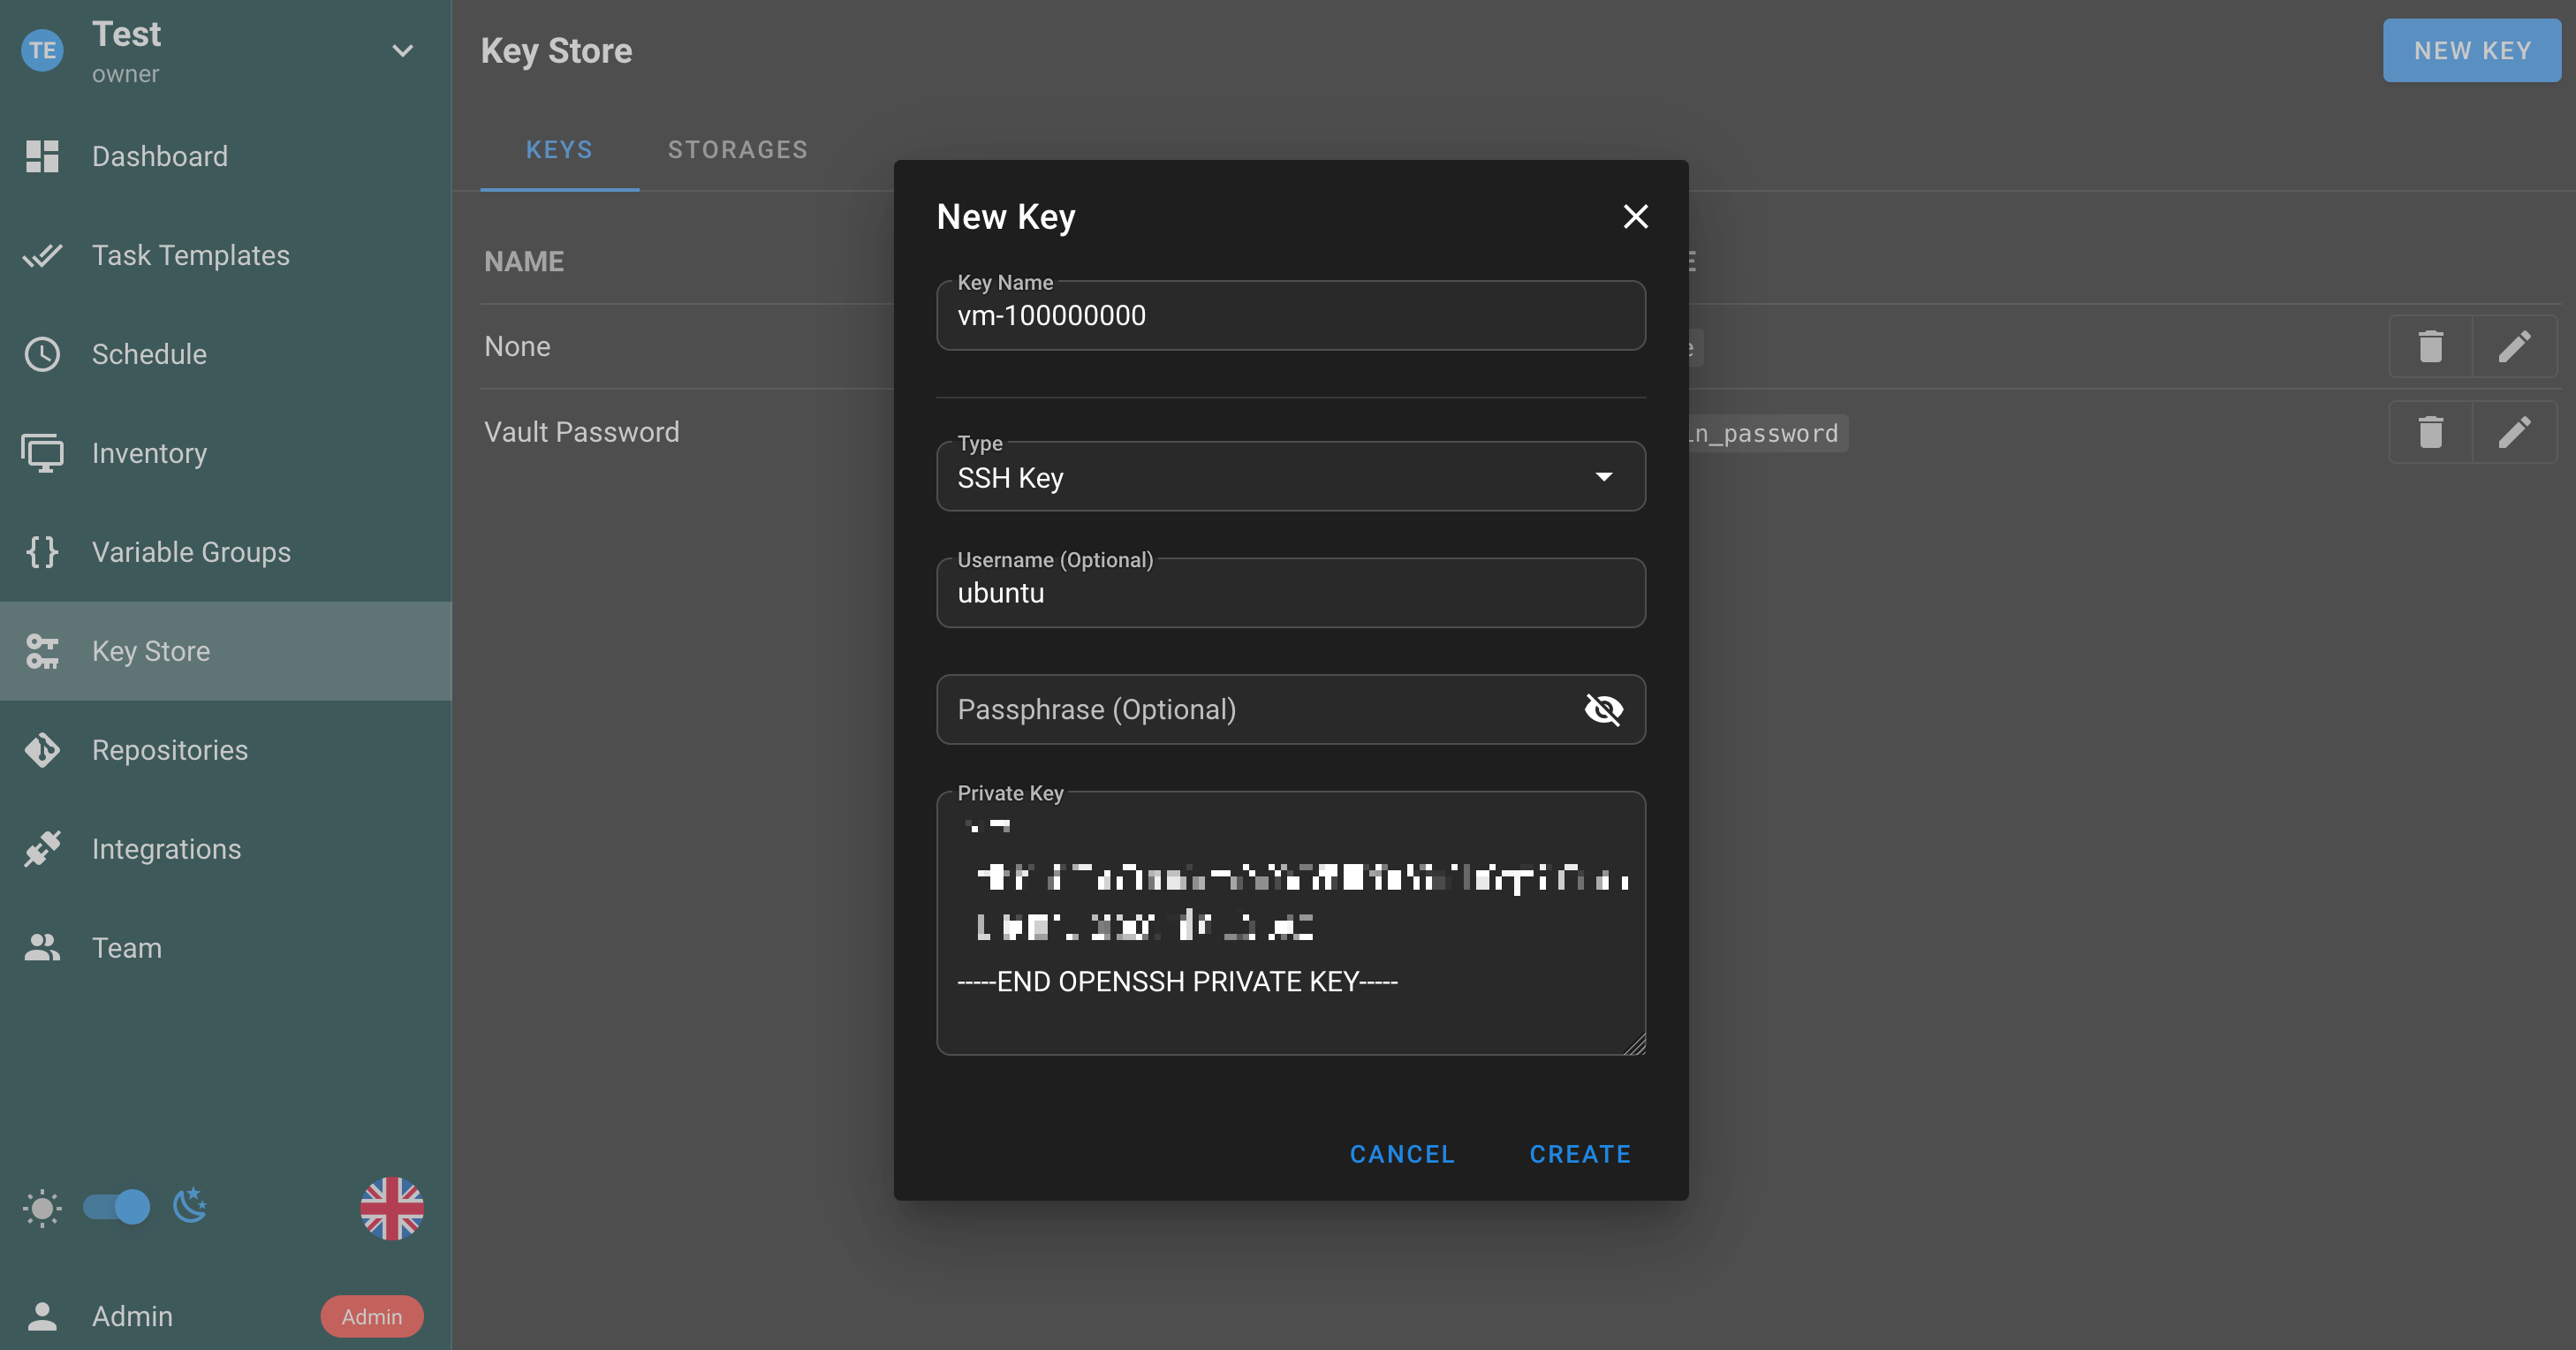Screen dimensions: 2576x1350
Task: Expand the Test project chevron
Action: point(403,51)
